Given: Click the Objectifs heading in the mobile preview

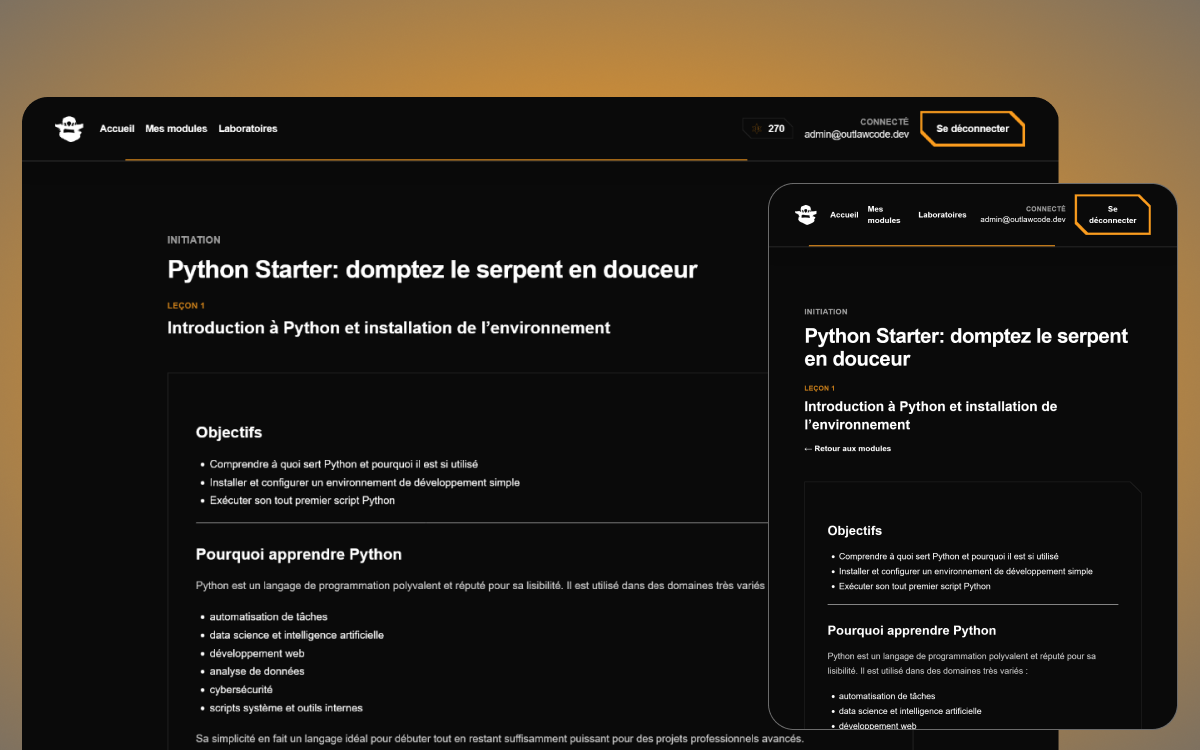Looking at the screenshot, I should click(854, 531).
